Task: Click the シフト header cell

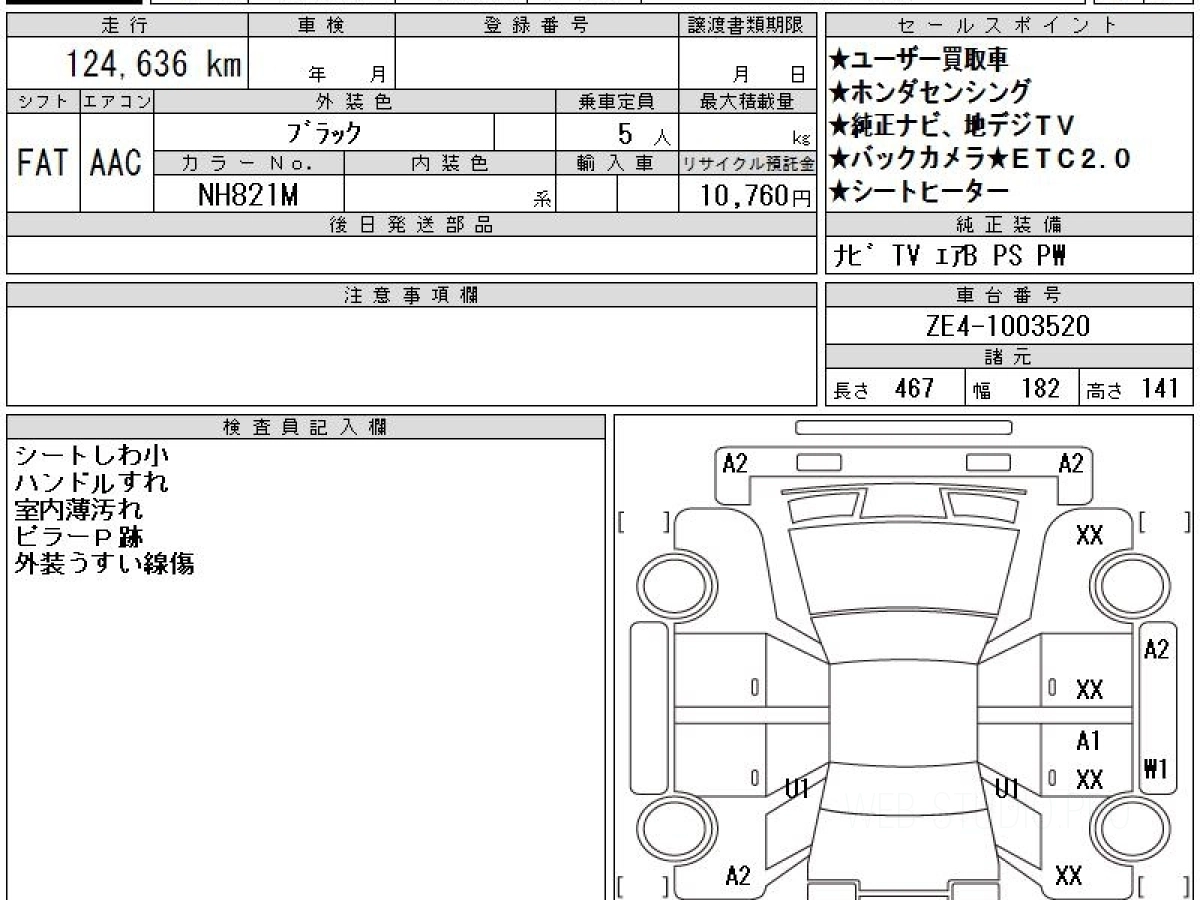Action: [x=43, y=101]
